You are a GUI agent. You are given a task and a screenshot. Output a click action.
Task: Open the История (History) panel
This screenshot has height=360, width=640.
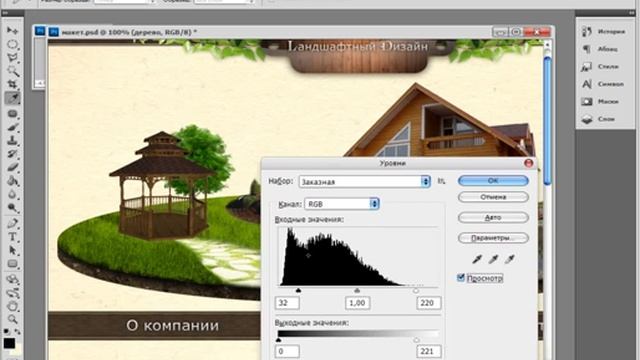pos(604,31)
